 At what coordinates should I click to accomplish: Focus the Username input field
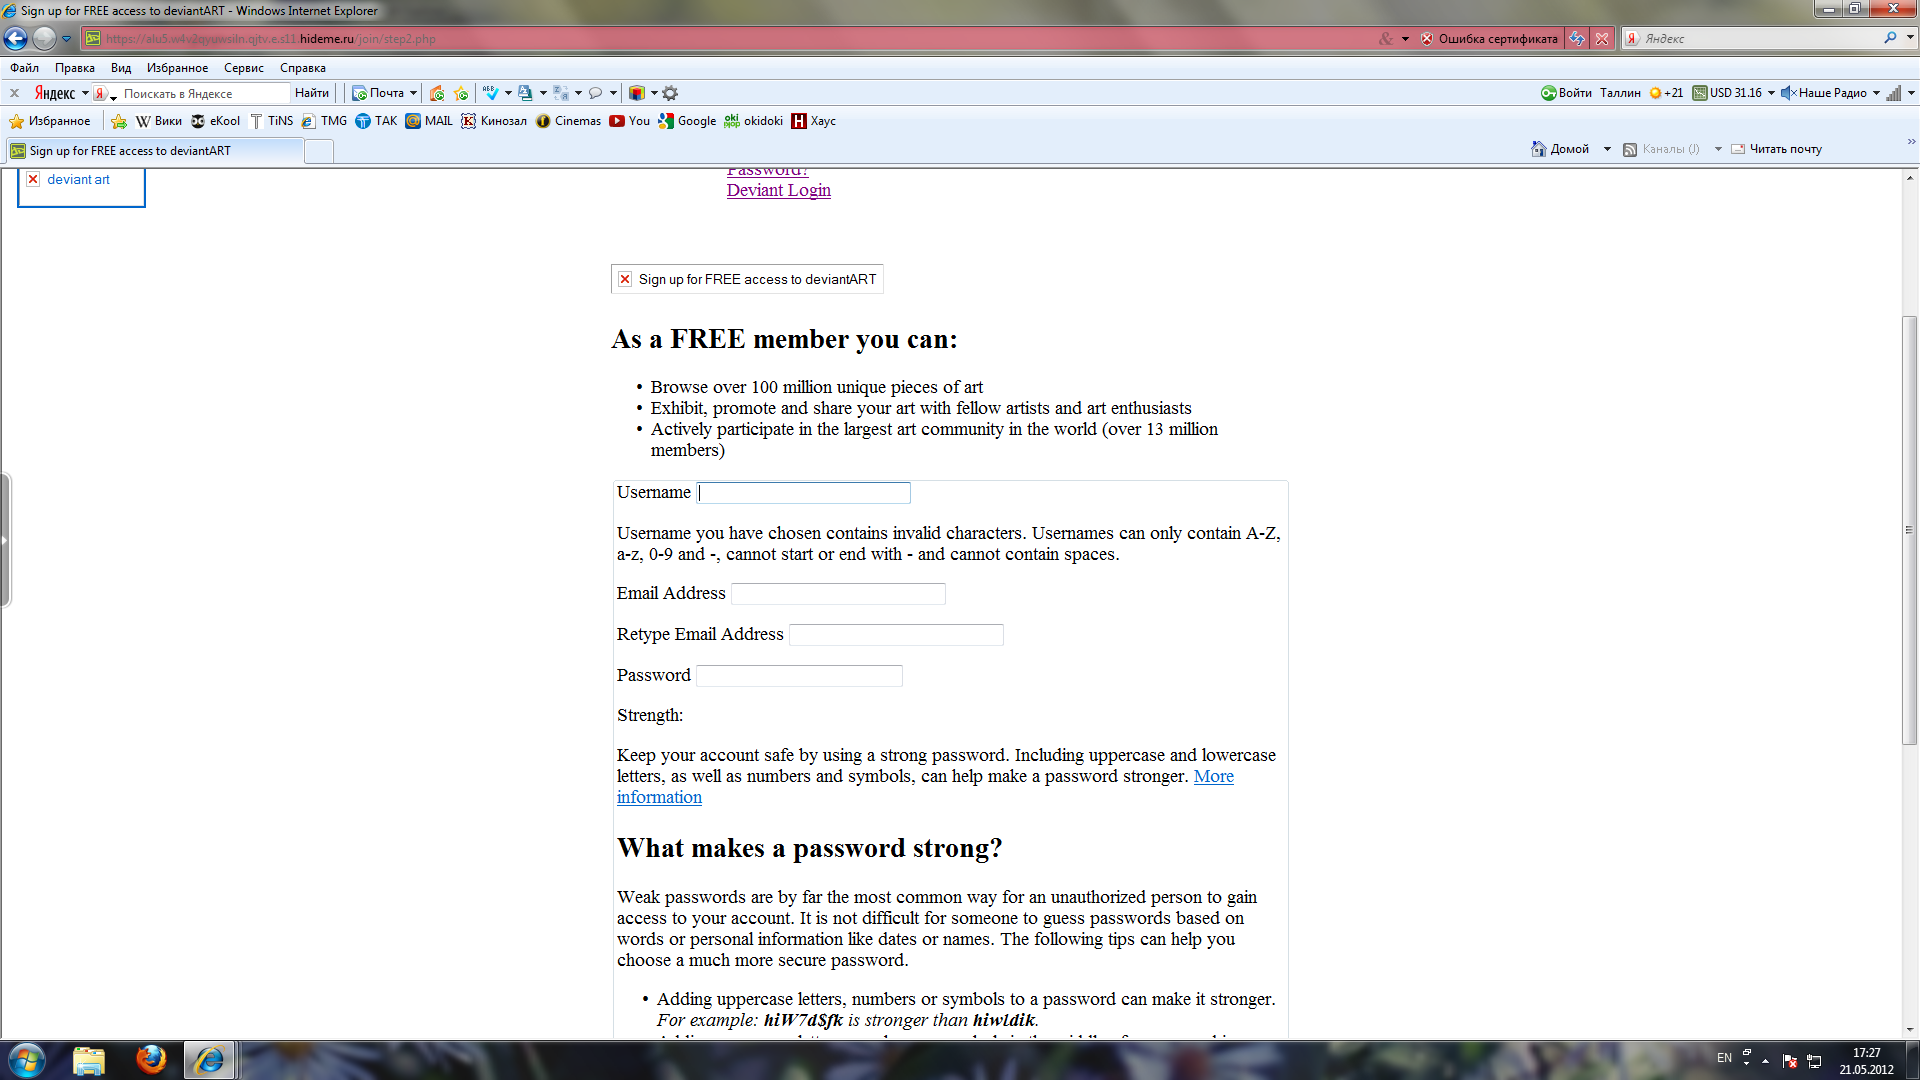(804, 493)
